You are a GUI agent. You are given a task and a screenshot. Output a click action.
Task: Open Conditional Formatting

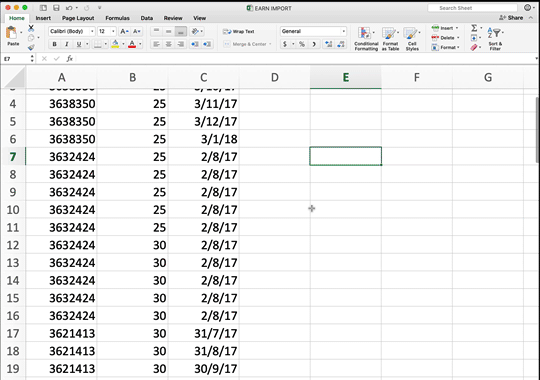point(366,39)
